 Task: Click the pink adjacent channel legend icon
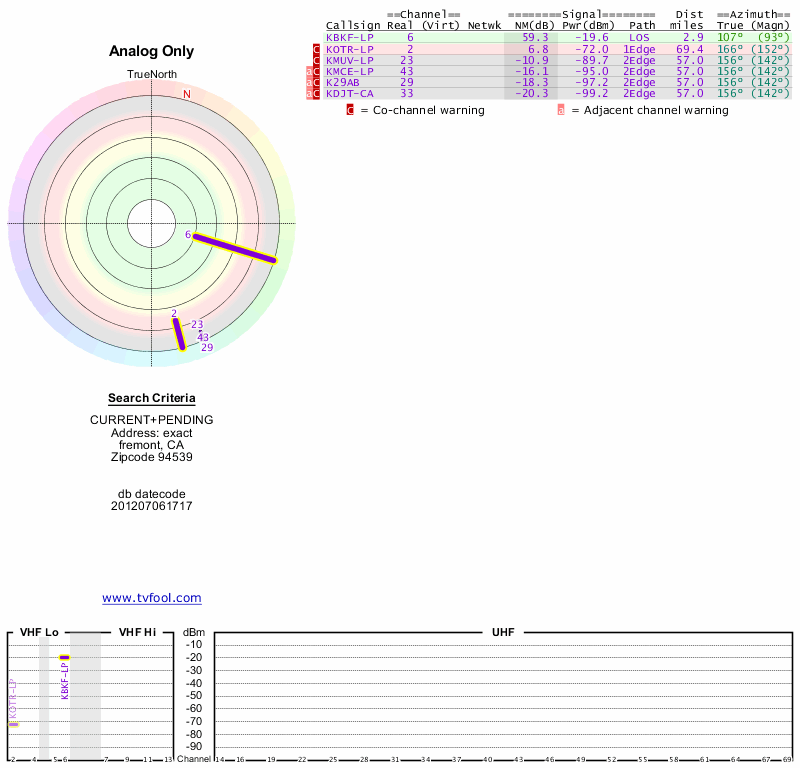pos(561,110)
